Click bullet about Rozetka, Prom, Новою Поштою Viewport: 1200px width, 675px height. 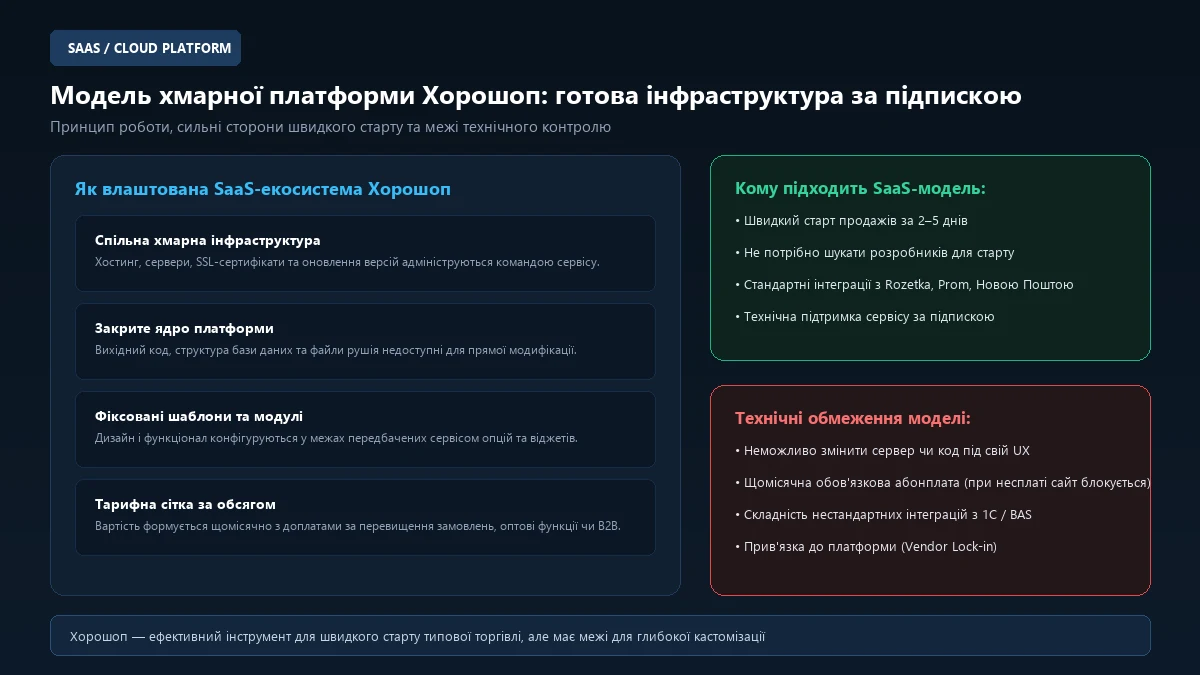pyautogui.click(x=904, y=285)
